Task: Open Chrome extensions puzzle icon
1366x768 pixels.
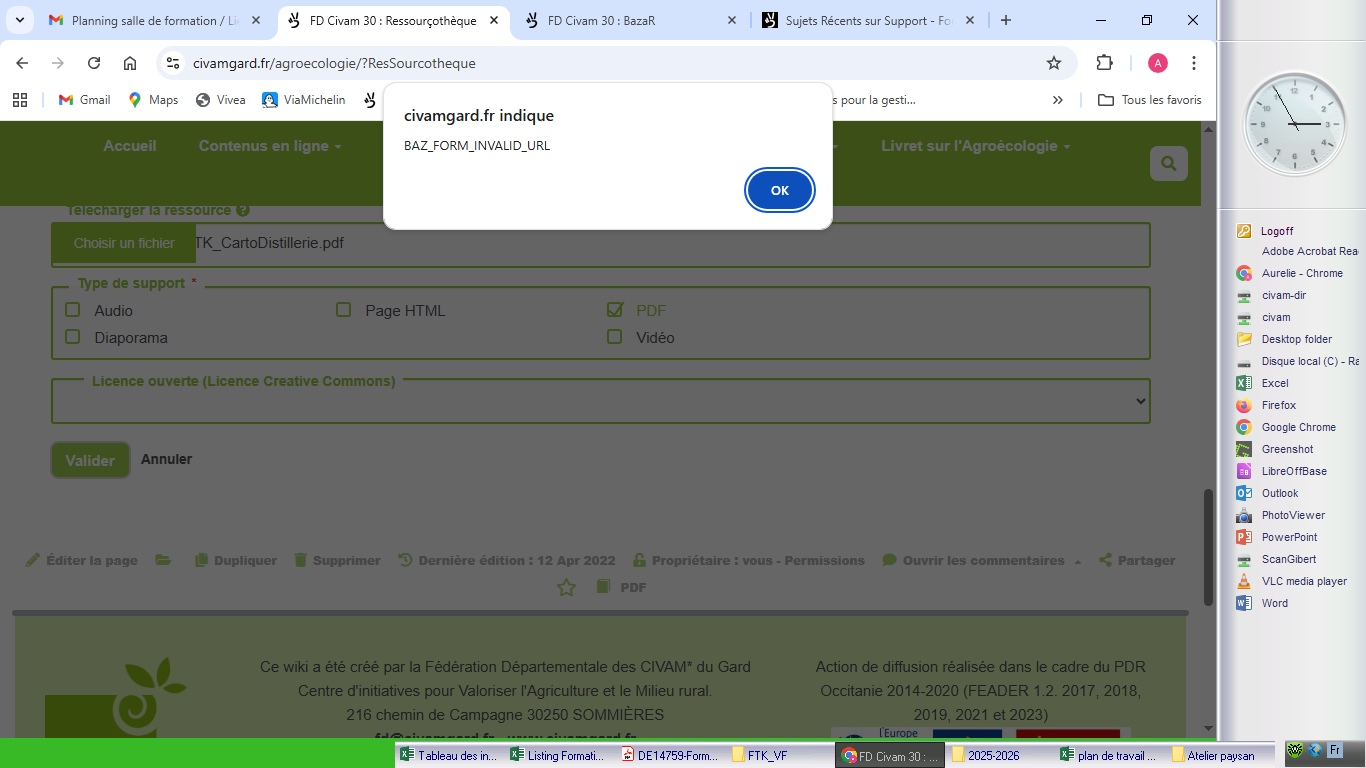Action: click(1104, 63)
